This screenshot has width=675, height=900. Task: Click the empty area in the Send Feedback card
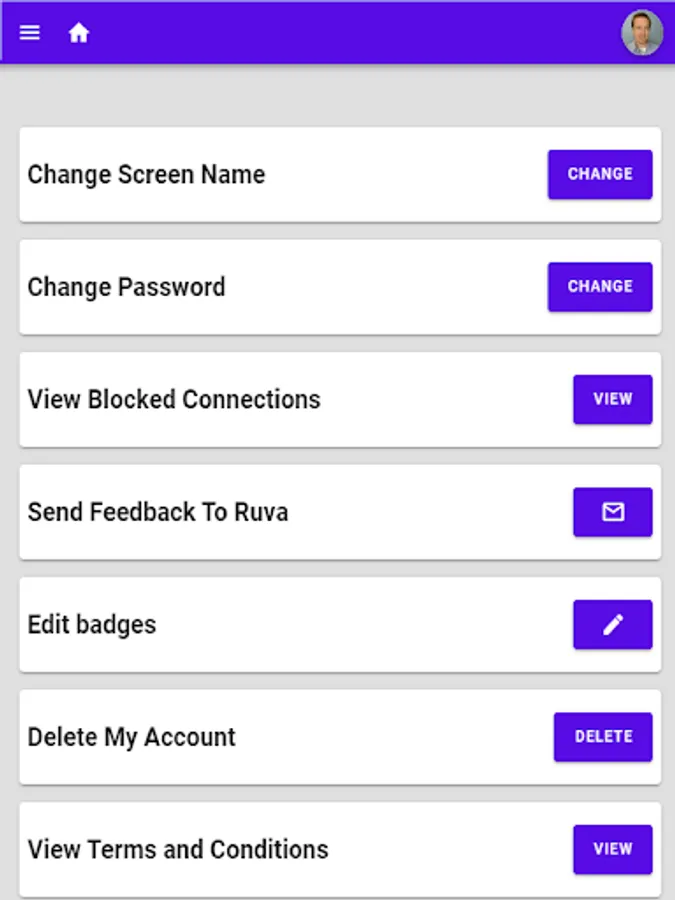coord(430,512)
